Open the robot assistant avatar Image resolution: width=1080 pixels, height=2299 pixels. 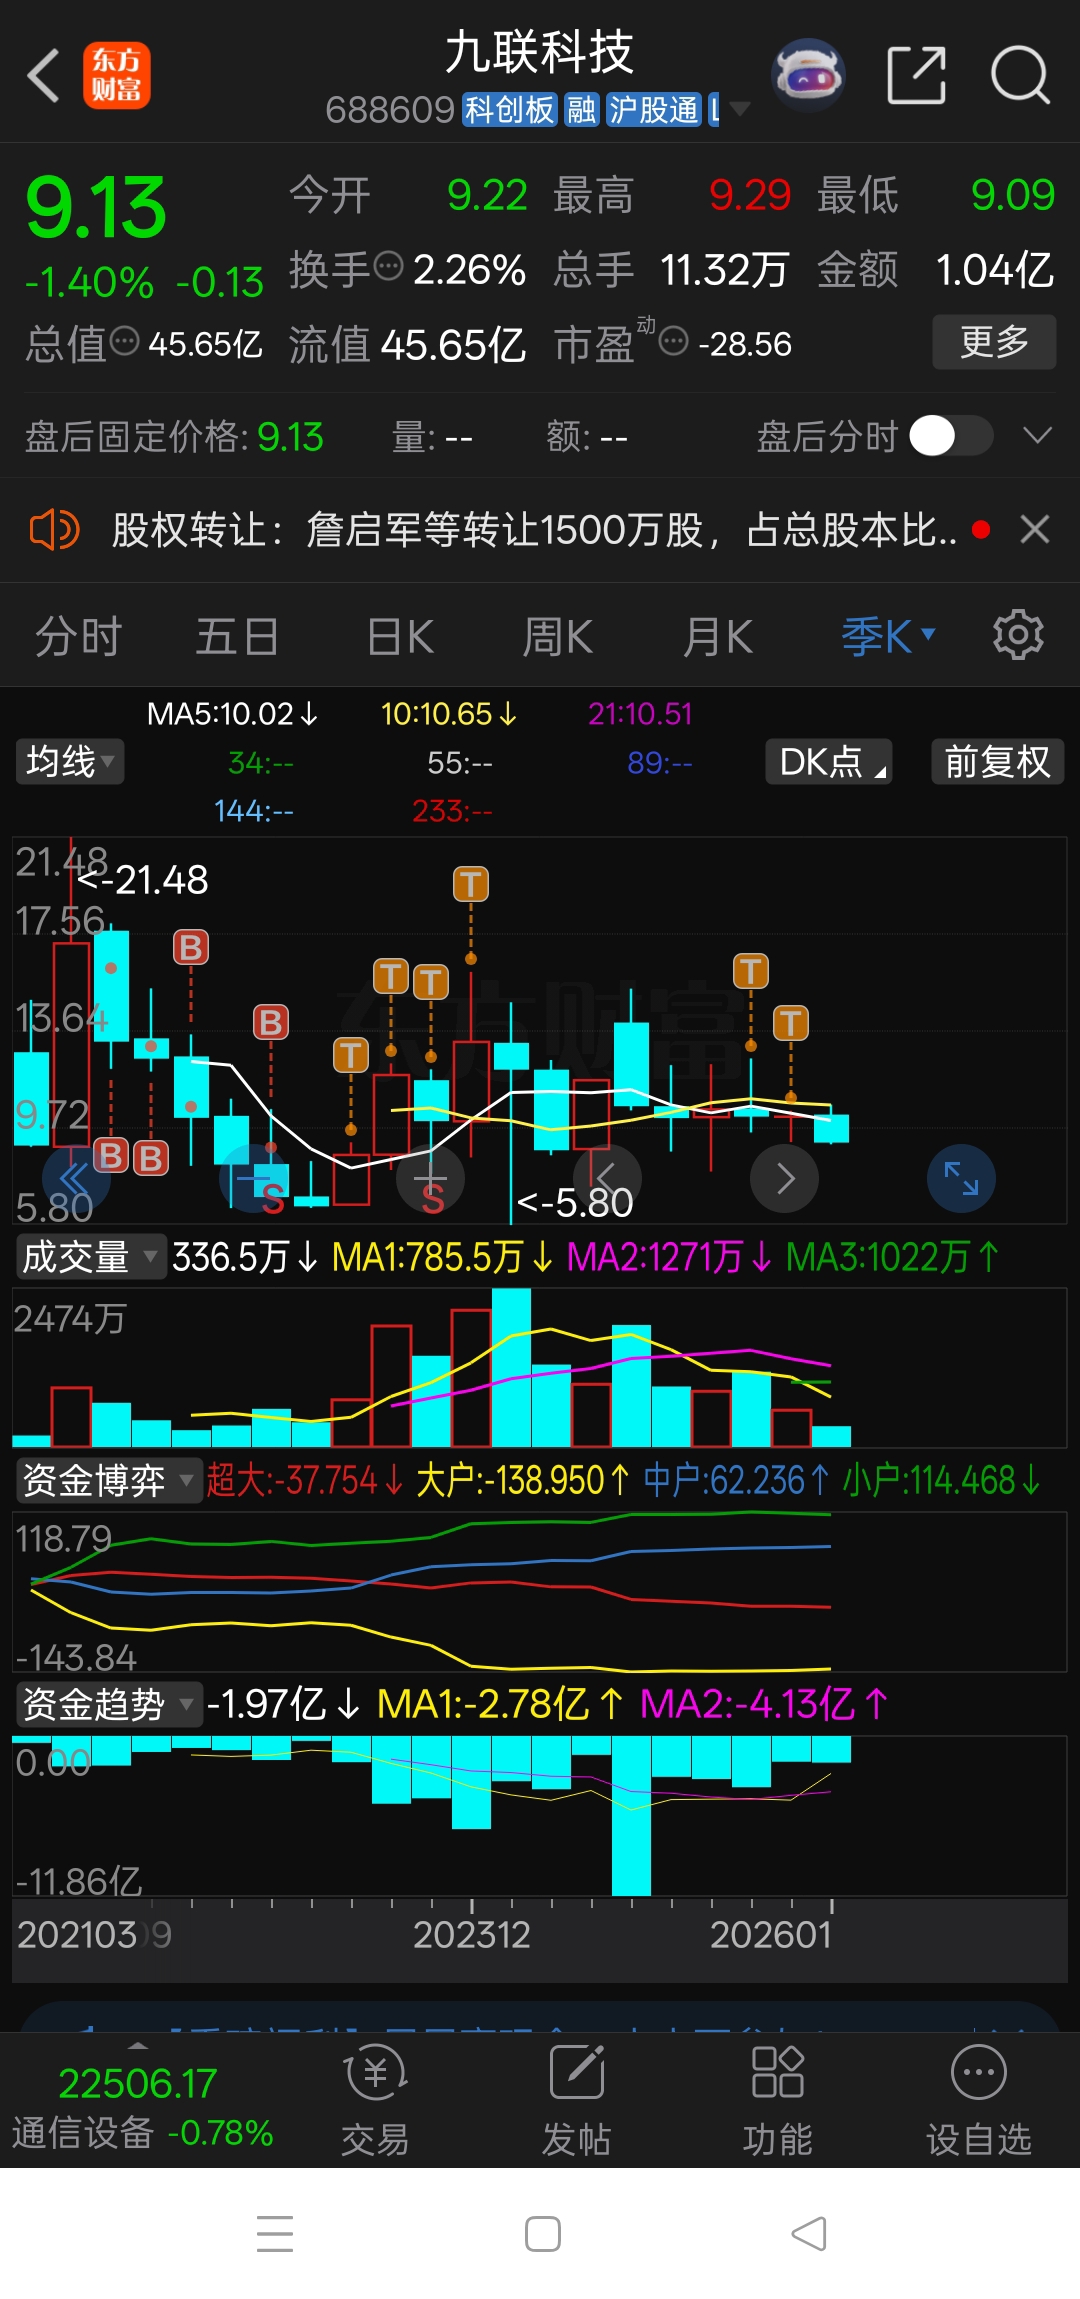click(x=808, y=74)
